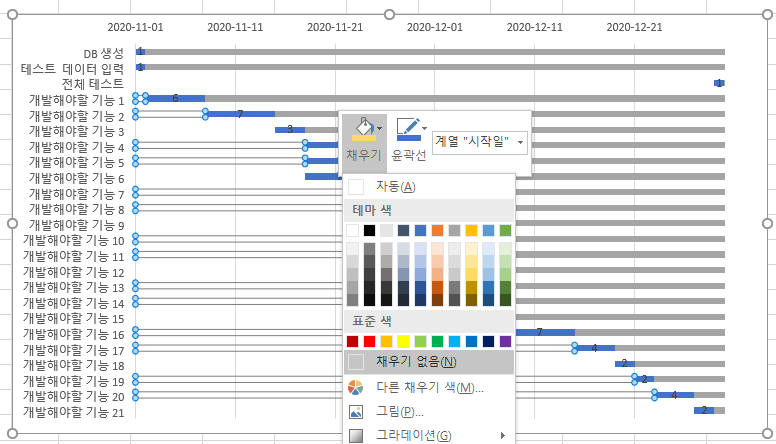Select the DB 생성 category label

click(103, 53)
